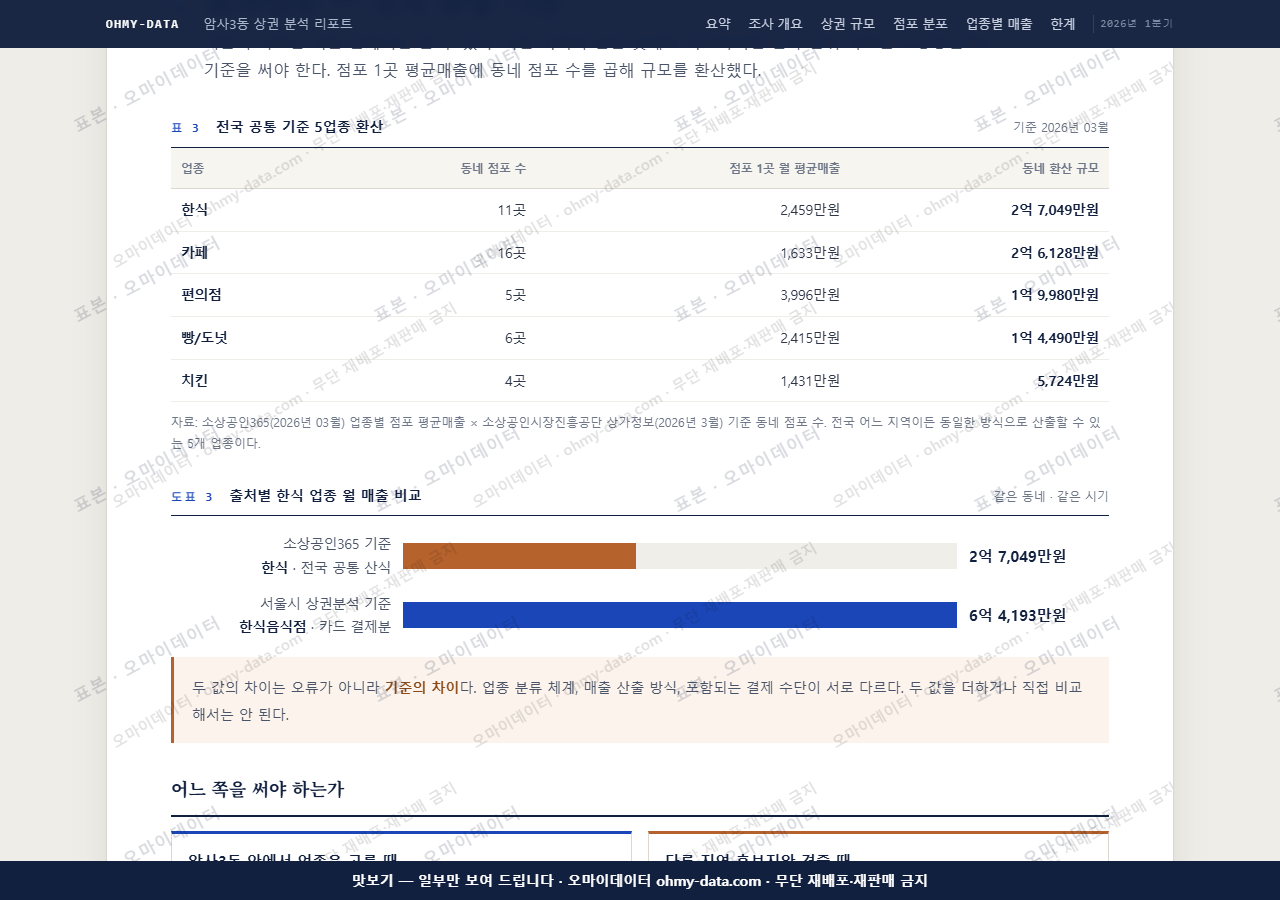Select the 빵/도넛 row name
The width and height of the screenshot is (1280, 900).
(205, 338)
